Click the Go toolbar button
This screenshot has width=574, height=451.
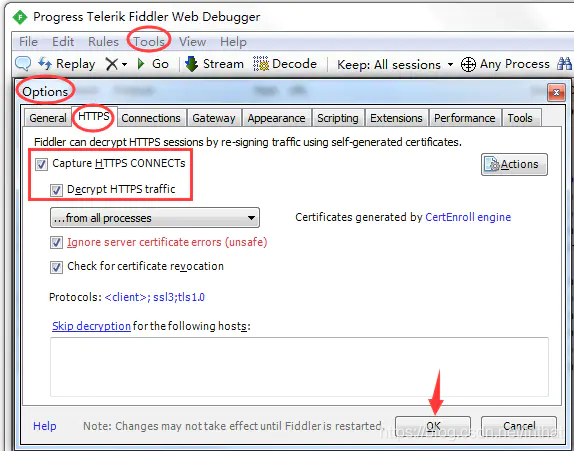153,64
